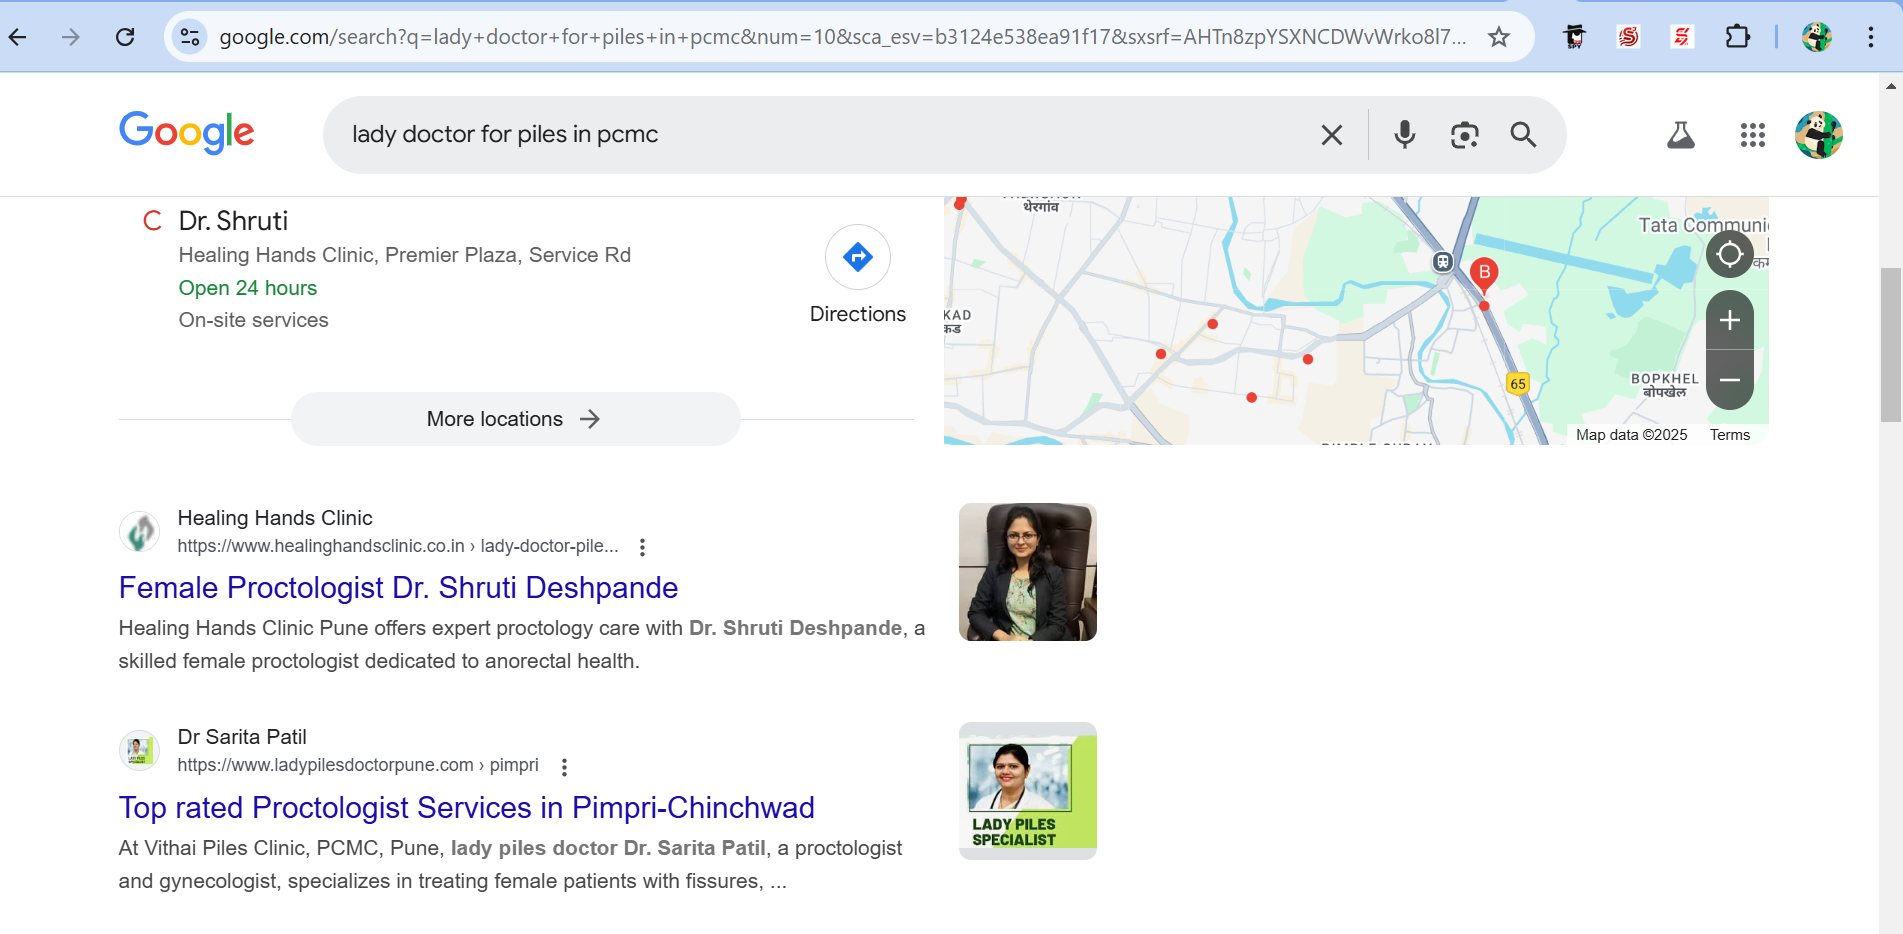
Task: Zoom out on the map
Action: click(1729, 380)
